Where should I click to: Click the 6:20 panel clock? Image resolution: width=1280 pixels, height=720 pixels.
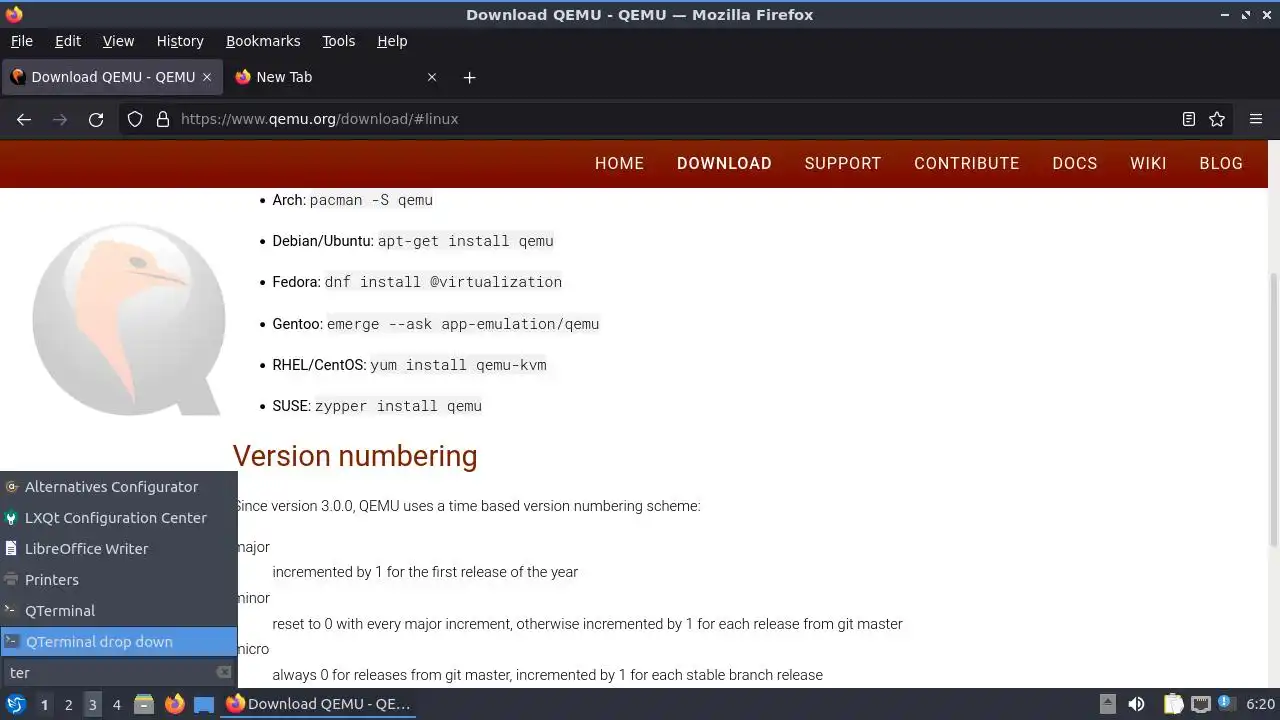(x=1260, y=704)
